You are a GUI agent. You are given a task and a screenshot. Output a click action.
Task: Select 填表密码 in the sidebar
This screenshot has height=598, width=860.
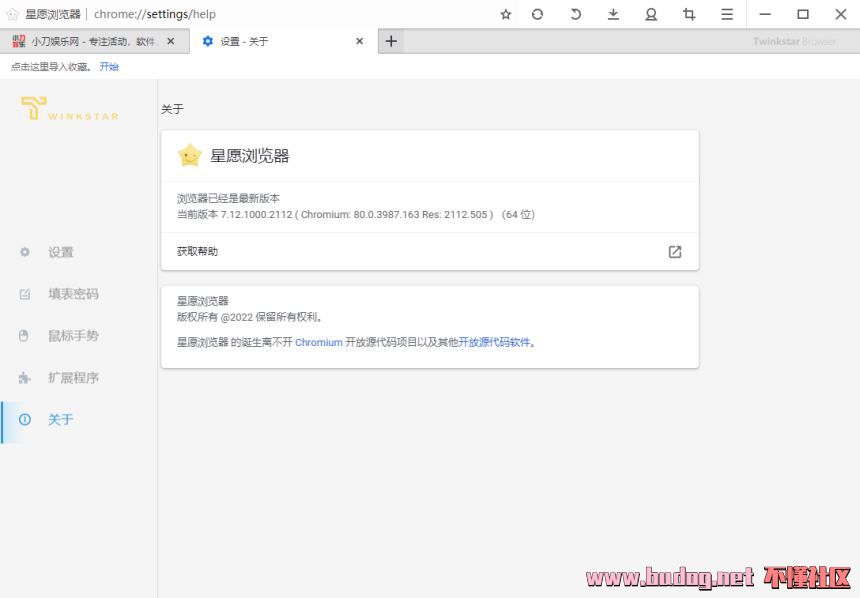(73, 294)
